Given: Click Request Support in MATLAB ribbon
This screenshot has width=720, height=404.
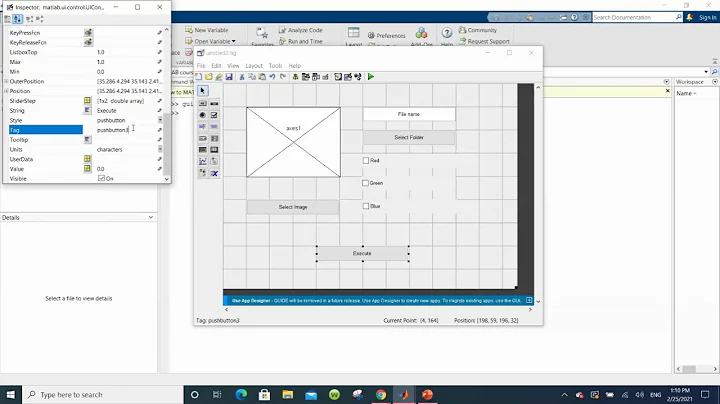Looking at the screenshot, I should [484, 41].
